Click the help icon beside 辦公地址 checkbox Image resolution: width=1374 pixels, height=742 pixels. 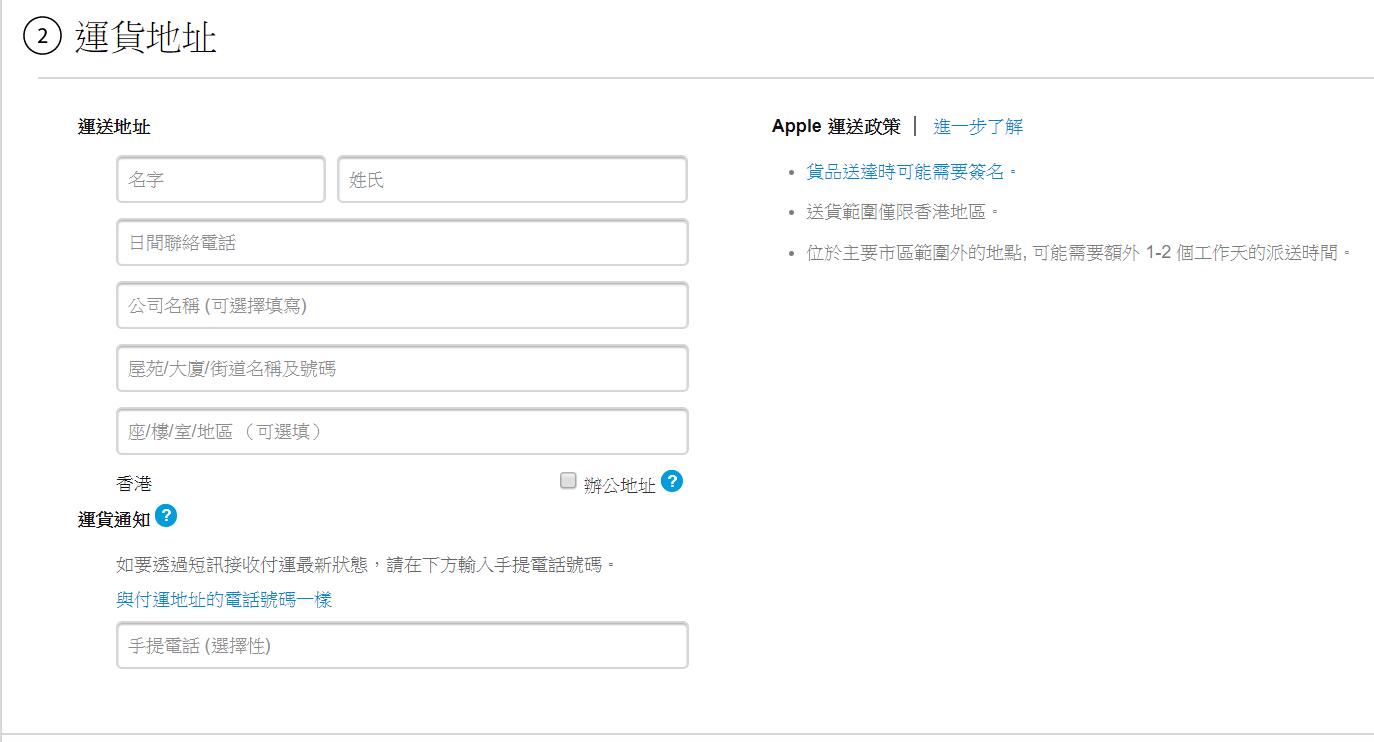pyautogui.click(x=673, y=483)
